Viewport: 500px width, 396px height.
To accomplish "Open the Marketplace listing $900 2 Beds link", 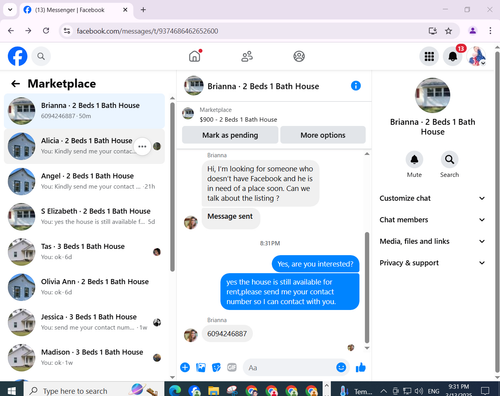I will [238, 119].
